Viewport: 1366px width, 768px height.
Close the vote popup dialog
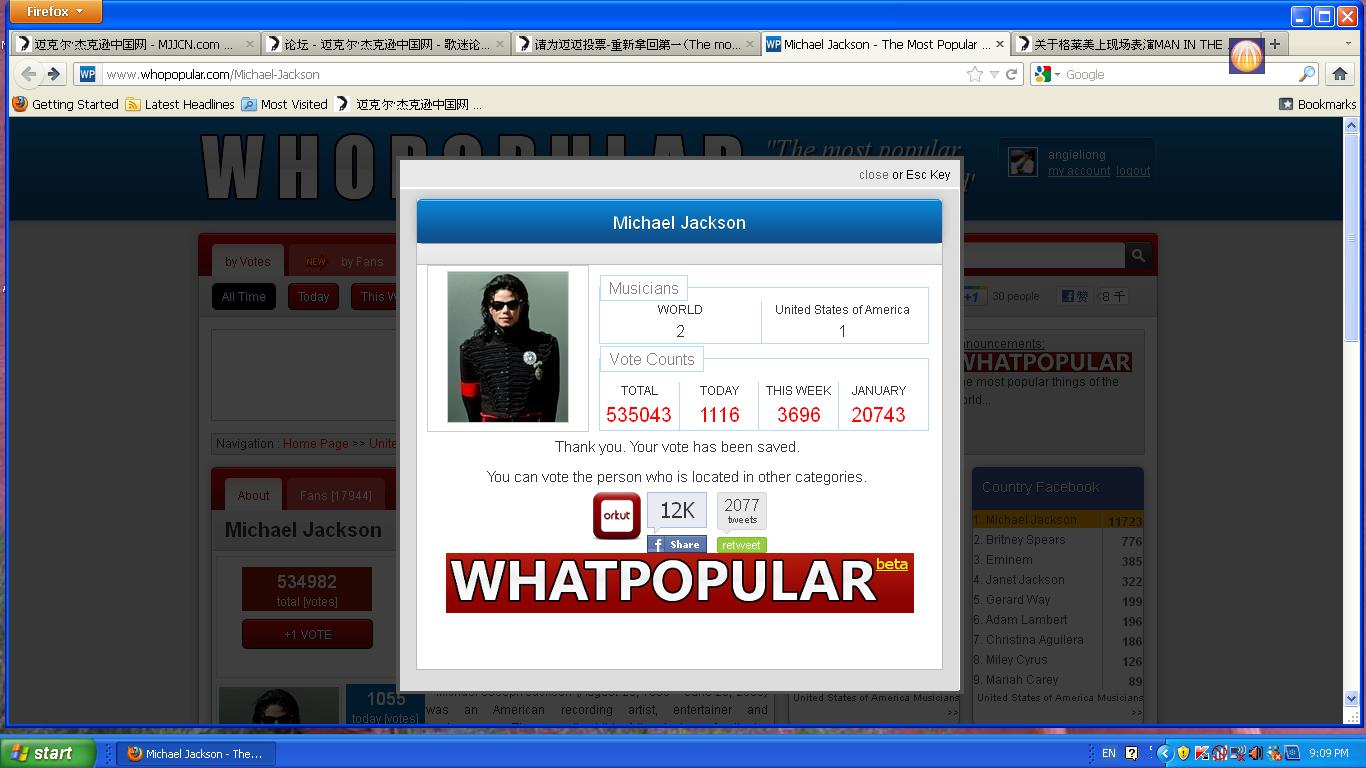click(873, 175)
